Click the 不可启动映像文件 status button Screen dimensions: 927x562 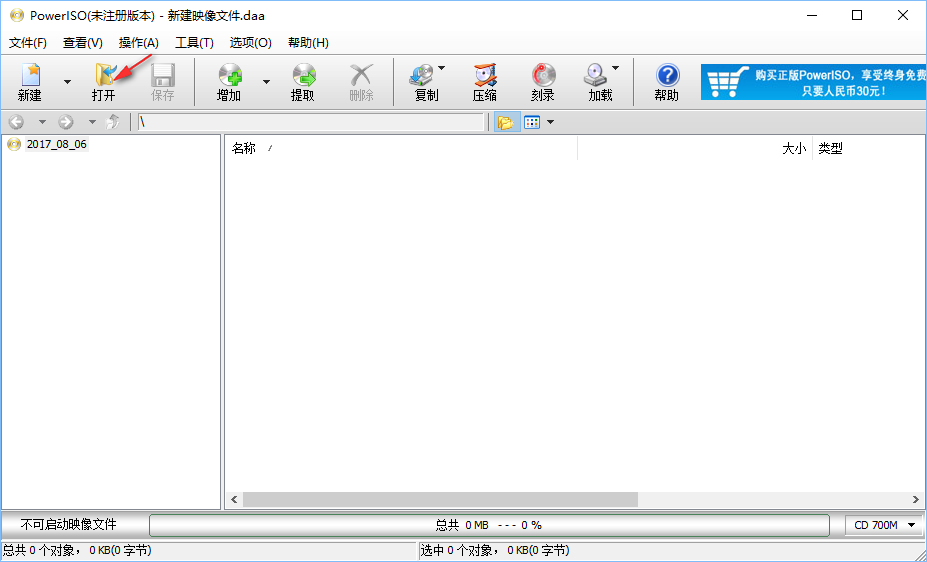[x=69, y=525]
